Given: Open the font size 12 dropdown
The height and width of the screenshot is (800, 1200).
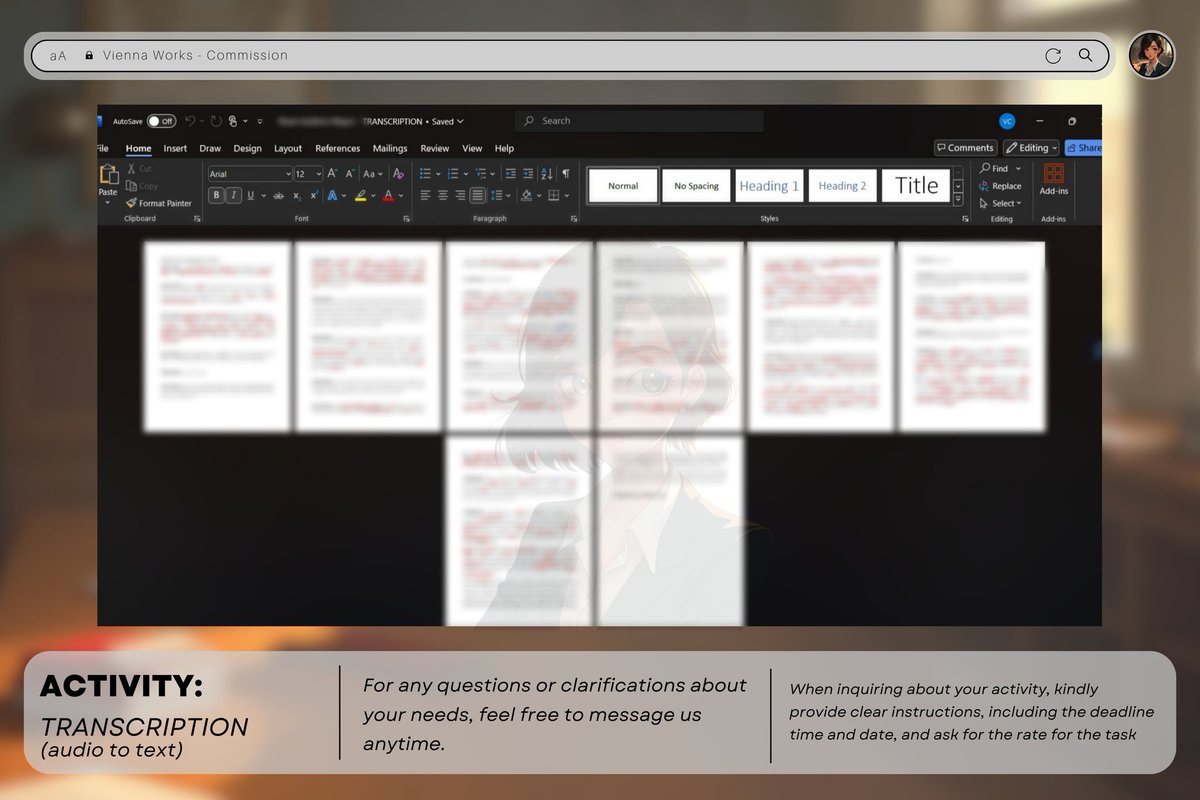Looking at the screenshot, I should click(x=318, y=174).
